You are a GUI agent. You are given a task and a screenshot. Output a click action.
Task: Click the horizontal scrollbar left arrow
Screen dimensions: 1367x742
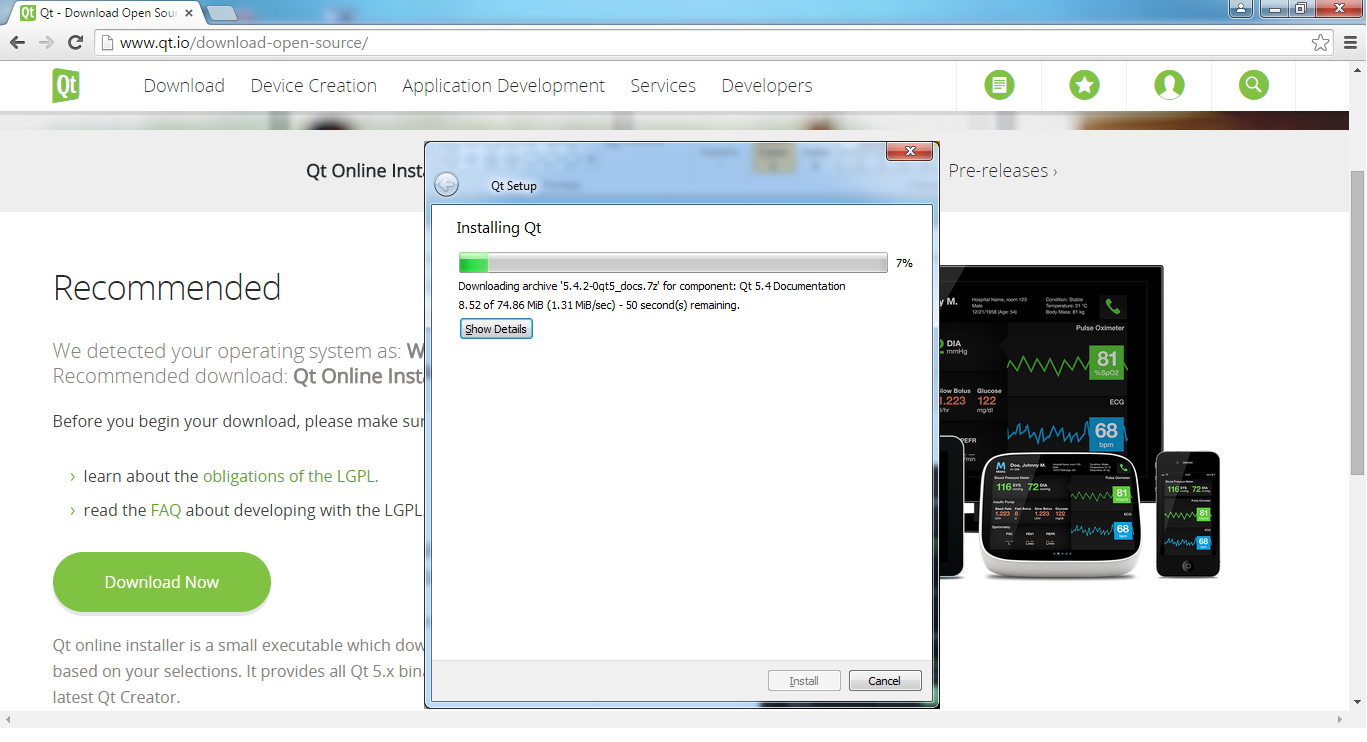click(x=8, y=719)
